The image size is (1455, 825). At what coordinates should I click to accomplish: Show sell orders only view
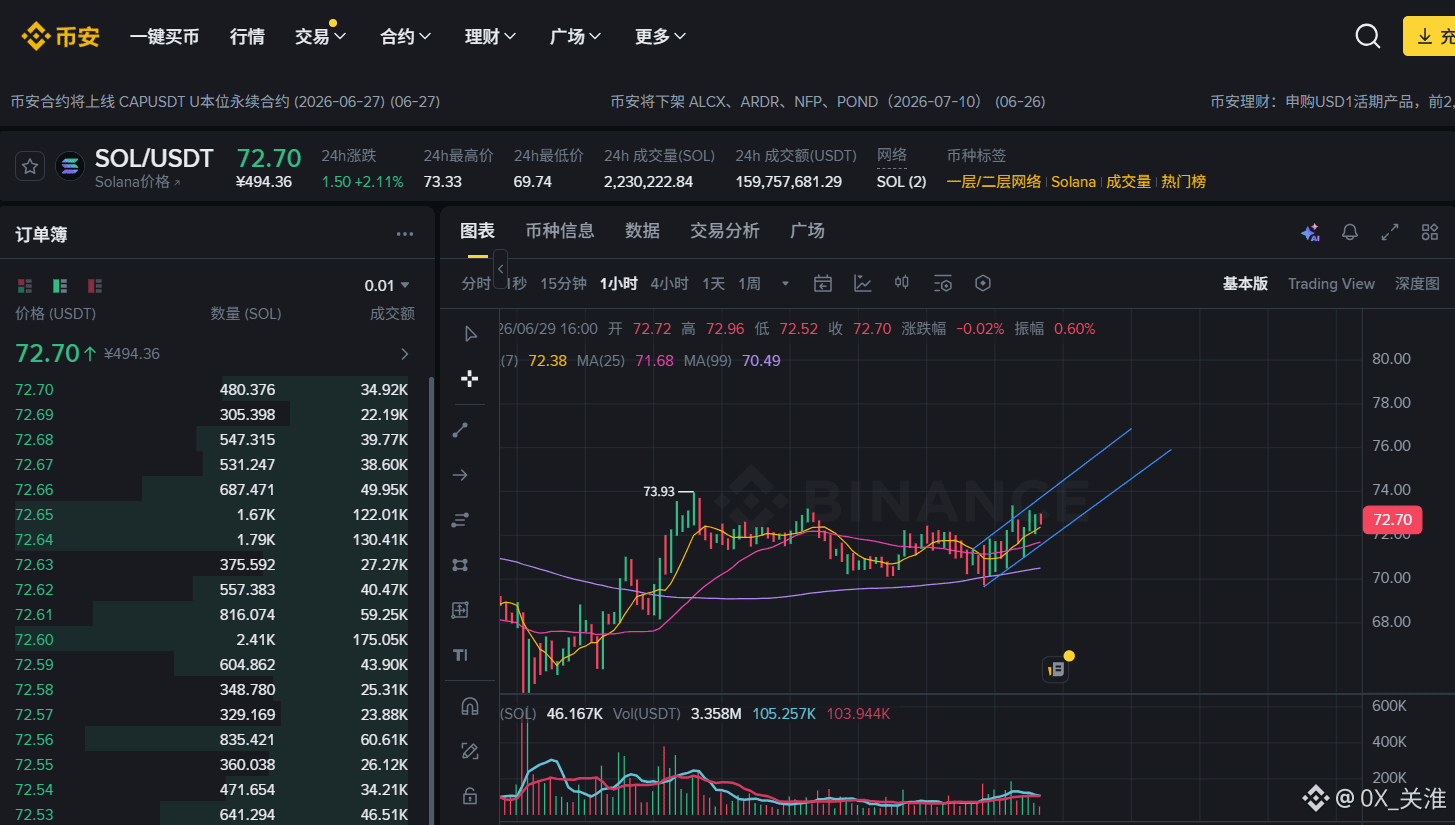pos(95,286)
